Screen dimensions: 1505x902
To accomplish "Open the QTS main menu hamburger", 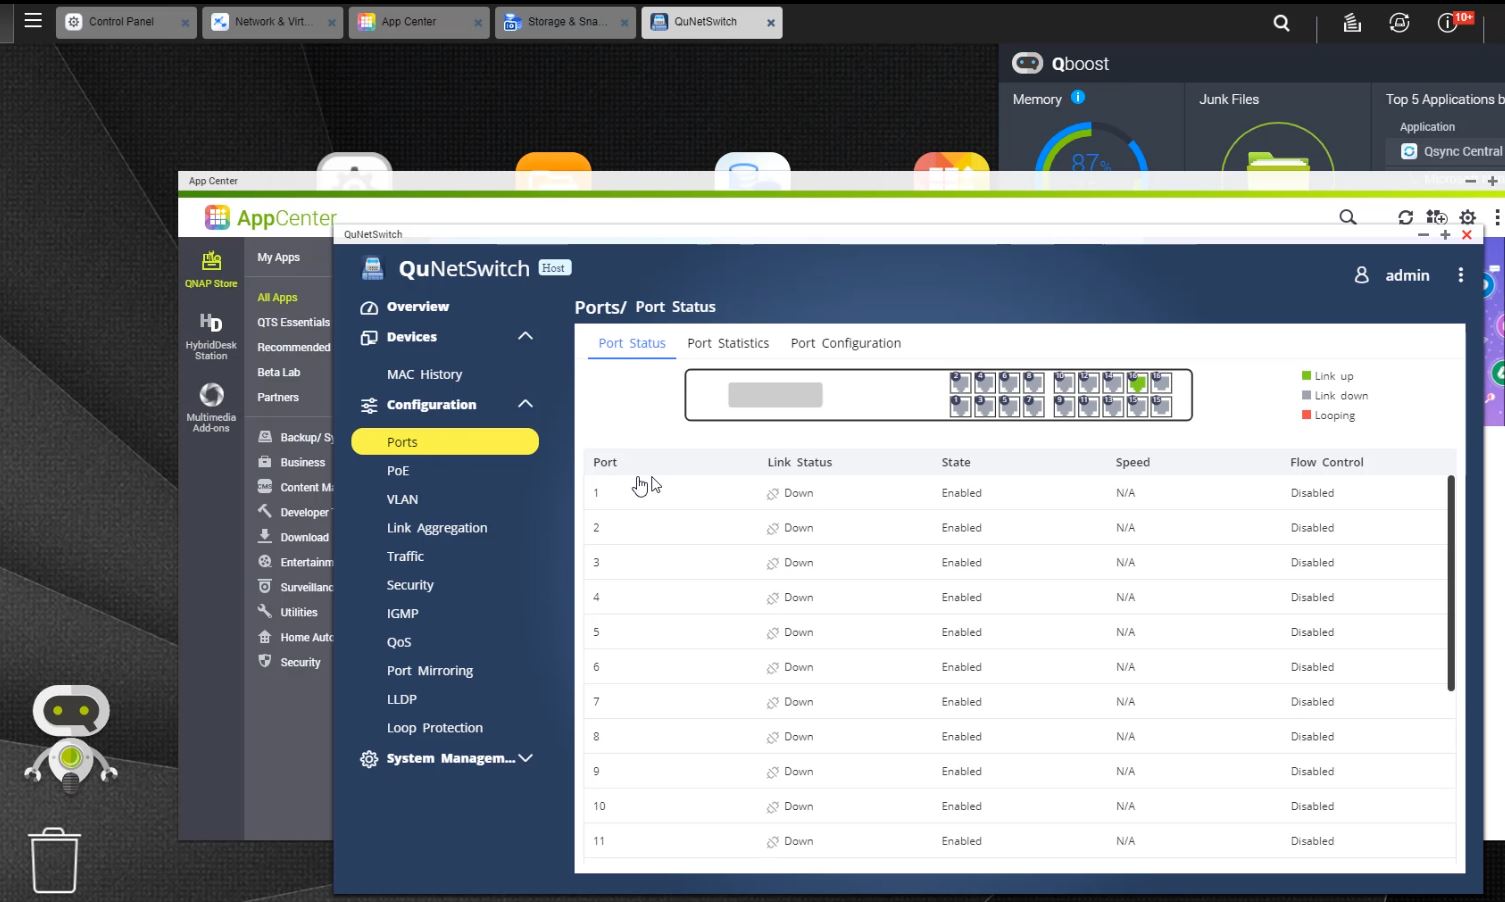I will tap(33, 20).
